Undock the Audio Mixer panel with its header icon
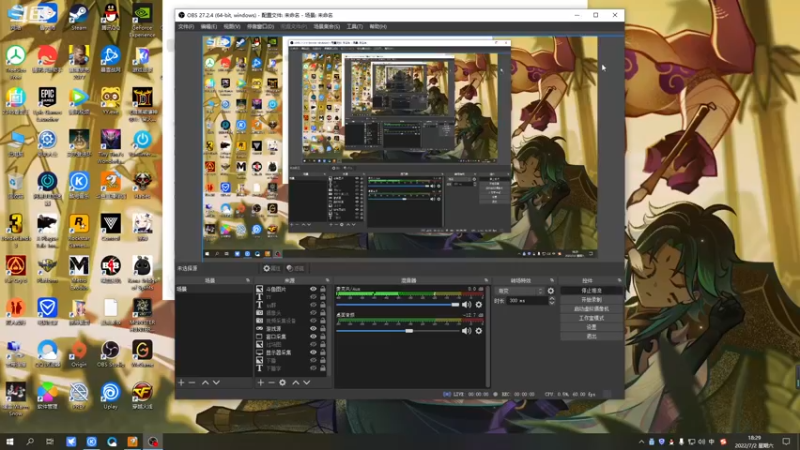The height and width of the screenshot is (450, 800). pyautogui.click(x=486, y=280)
